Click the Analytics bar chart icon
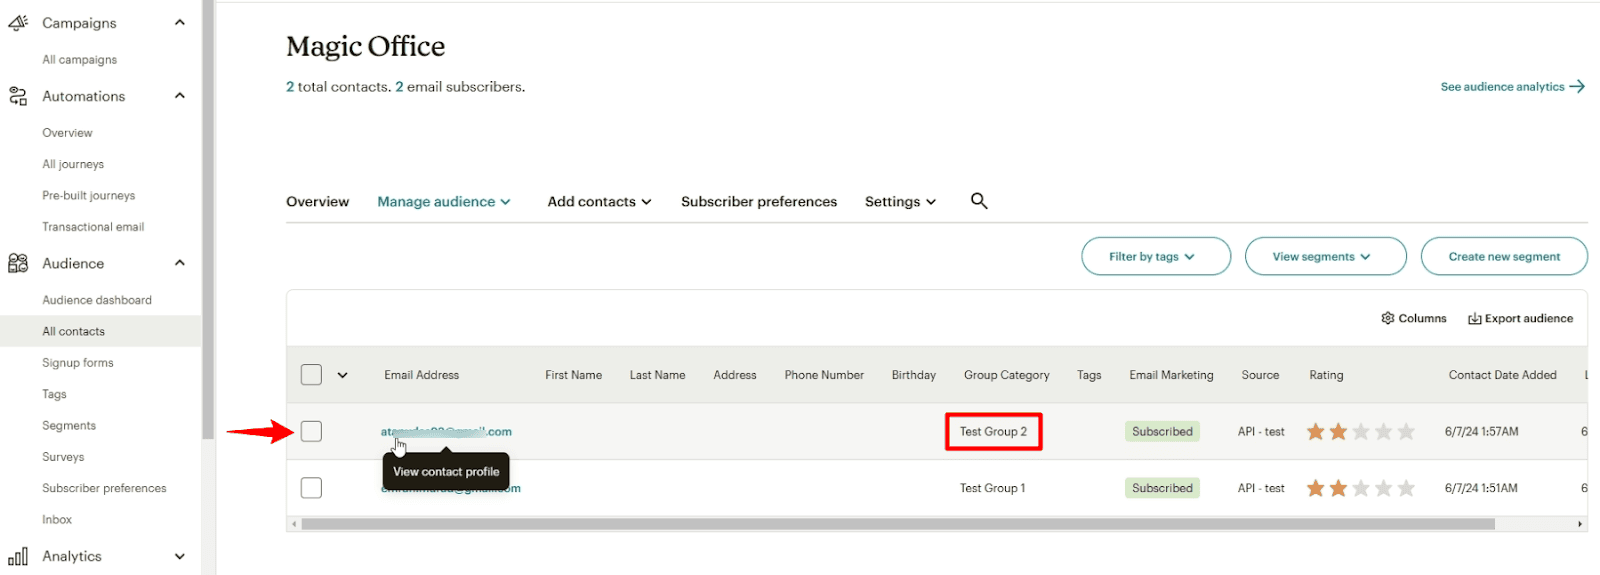Viewport: 1600px width, 575px height. pos(18,556)
